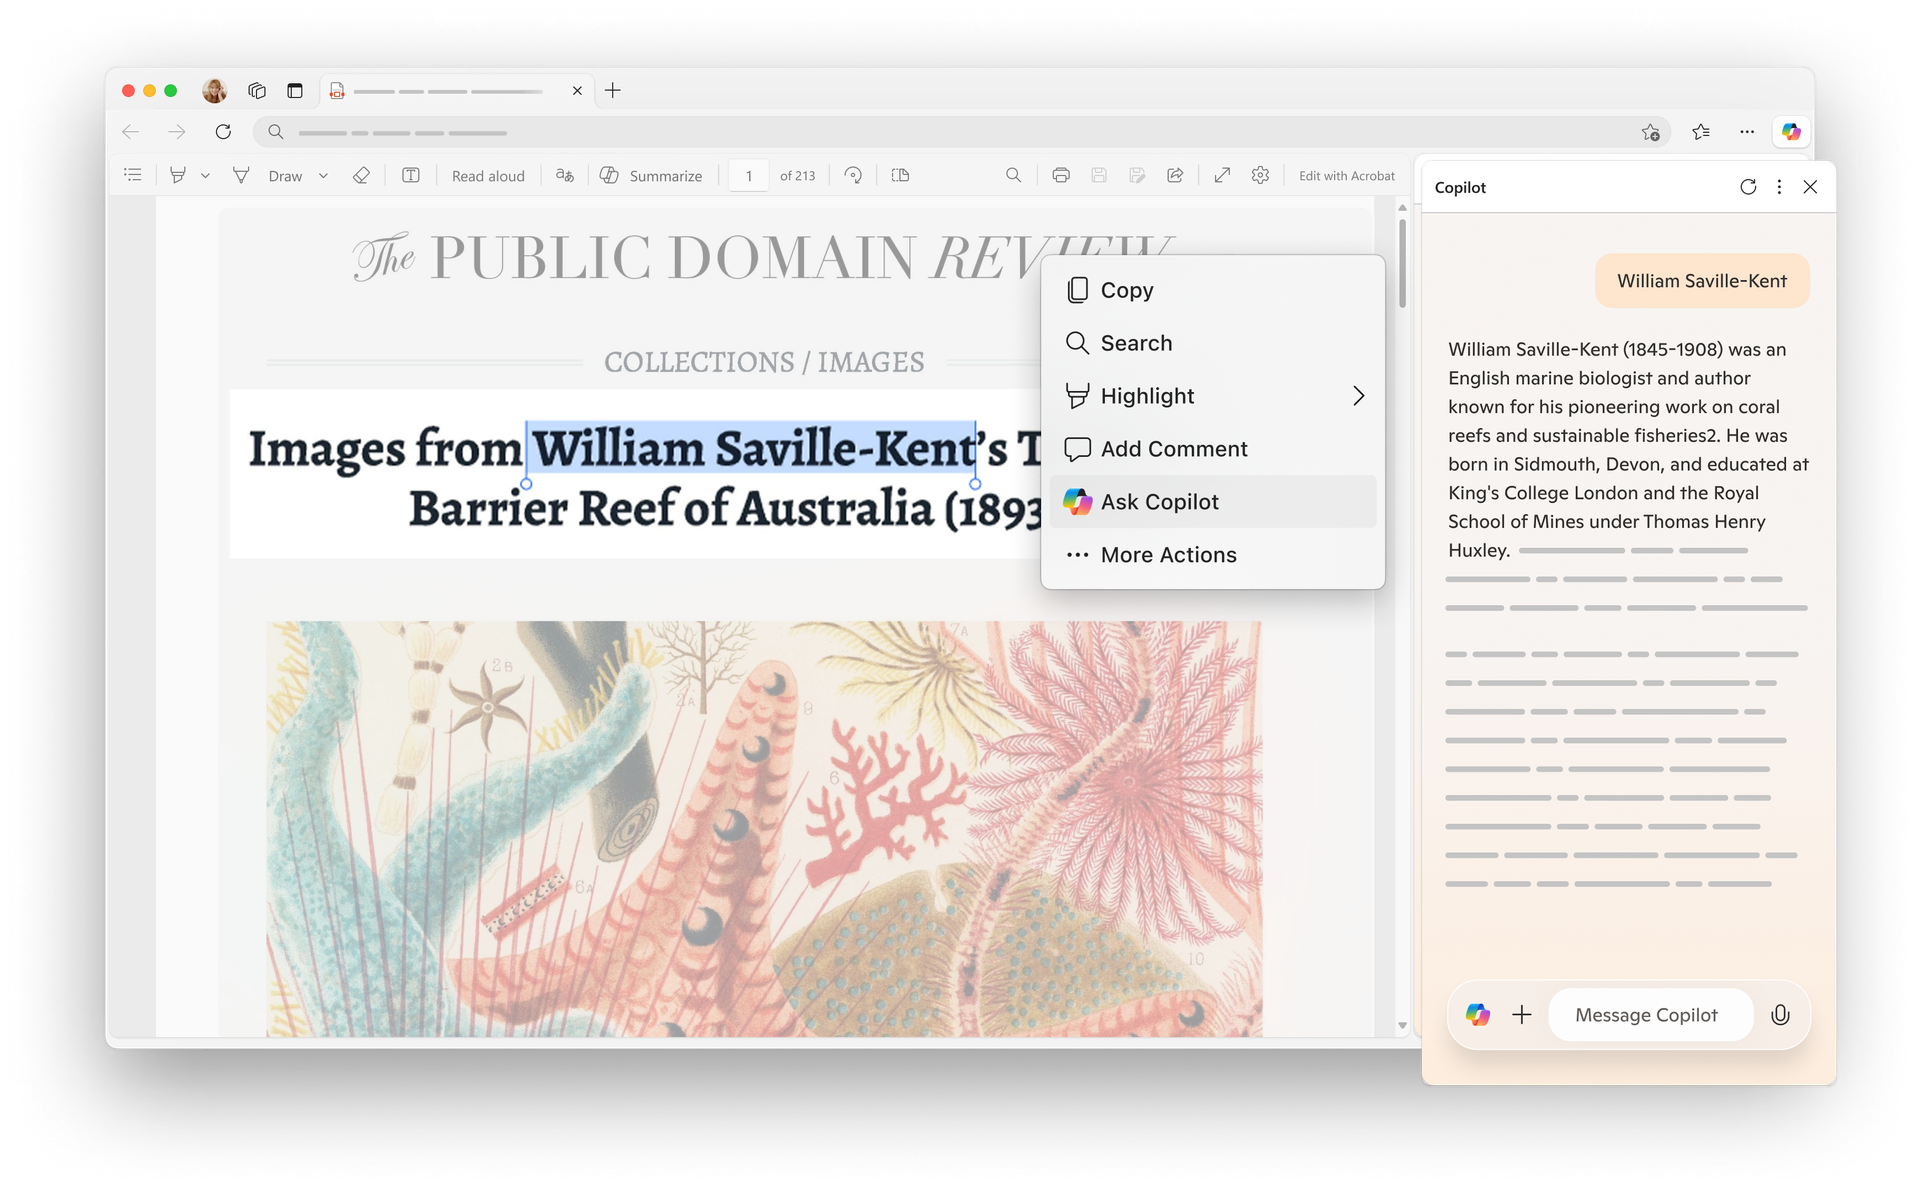Click the Add text annotation icon
The height and width of the screenshot is (1192, 1920).
coord(411,175)
